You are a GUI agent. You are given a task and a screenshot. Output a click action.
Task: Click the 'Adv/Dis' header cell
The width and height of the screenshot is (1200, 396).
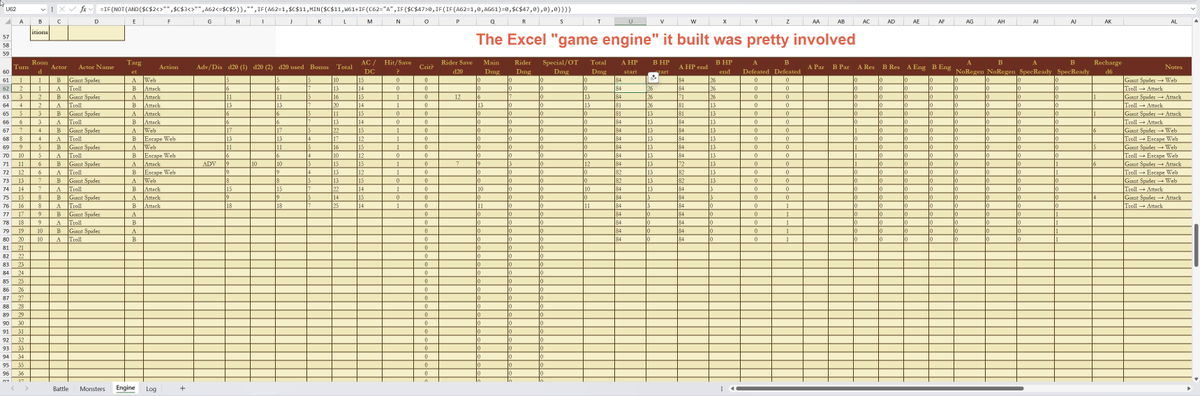(x=210, y=66)
